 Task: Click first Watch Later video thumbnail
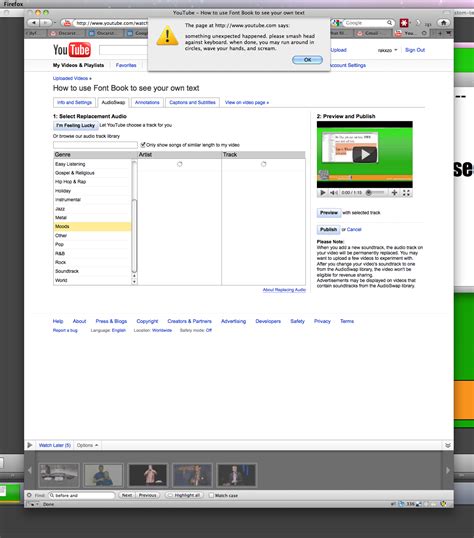pyautogui.click(x=59, y=475)
